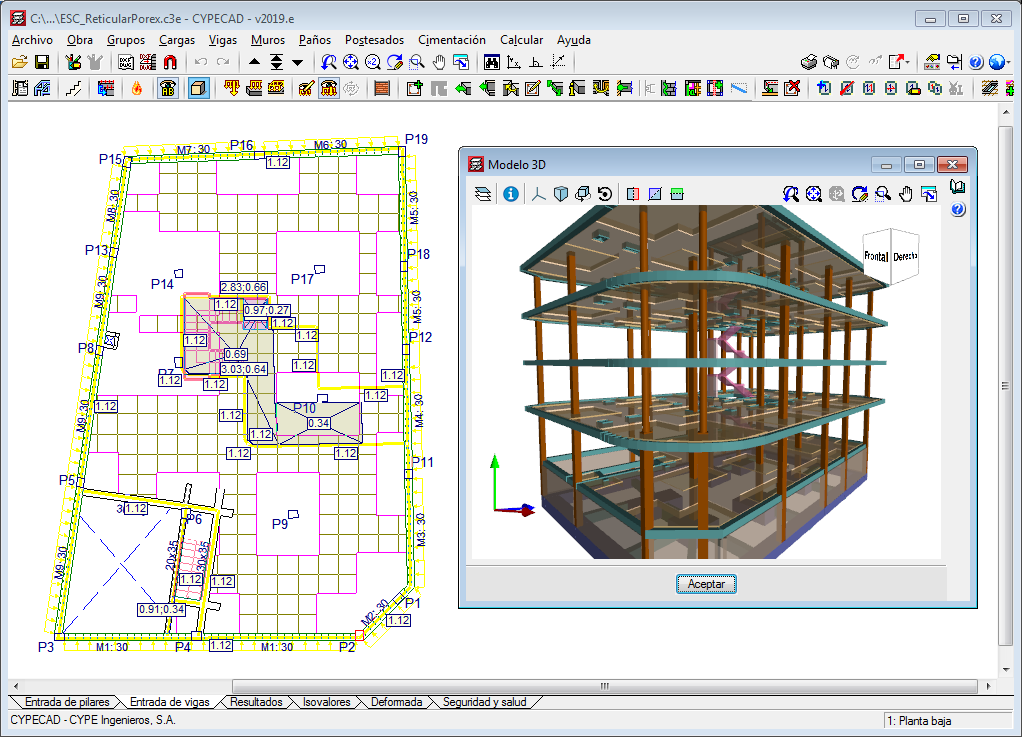Click the info icon in Modelo 3D

tap(511, 194)
